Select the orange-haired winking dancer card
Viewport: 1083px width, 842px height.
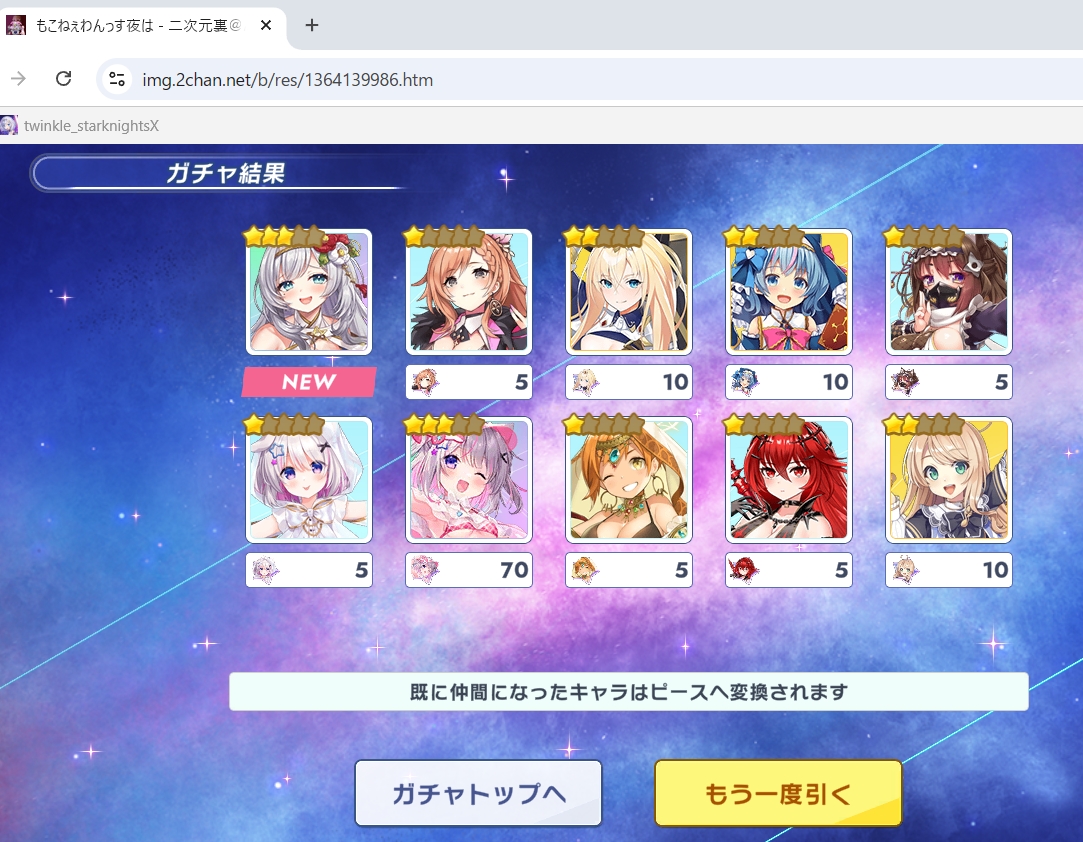pyautogui.click(x=629, y=479)
